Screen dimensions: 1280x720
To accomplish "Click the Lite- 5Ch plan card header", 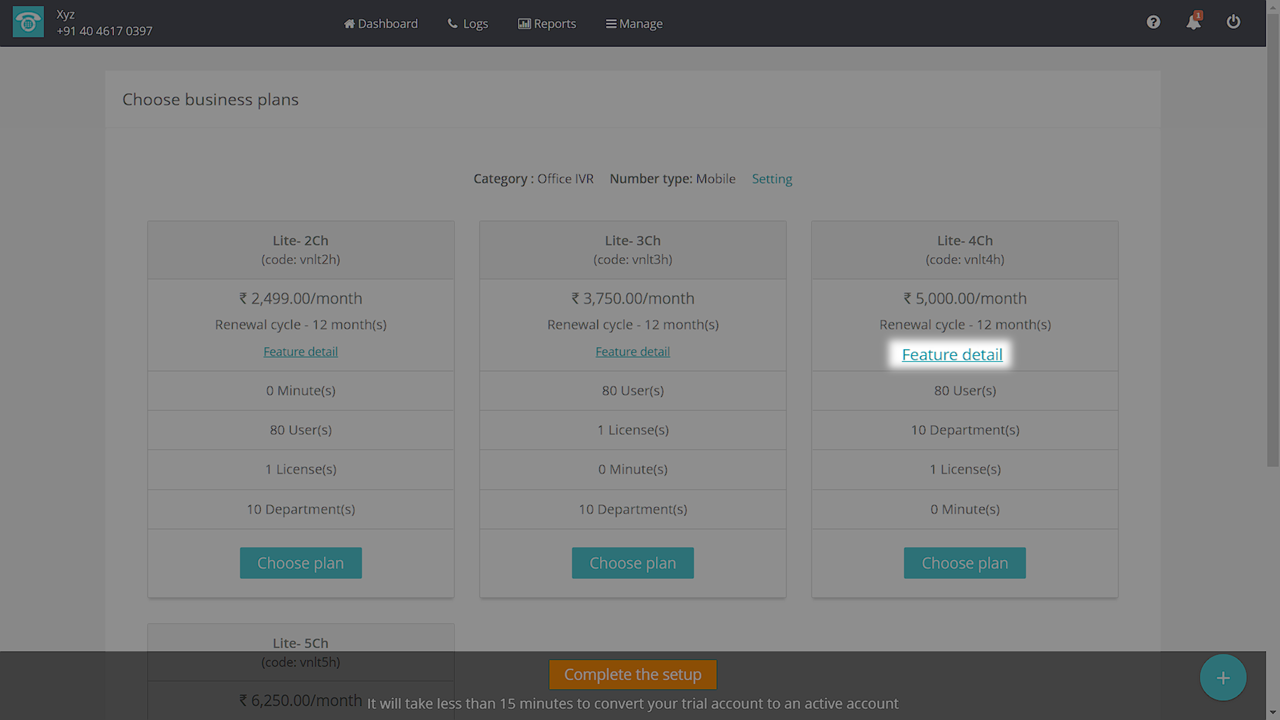I will click(300, 644).
